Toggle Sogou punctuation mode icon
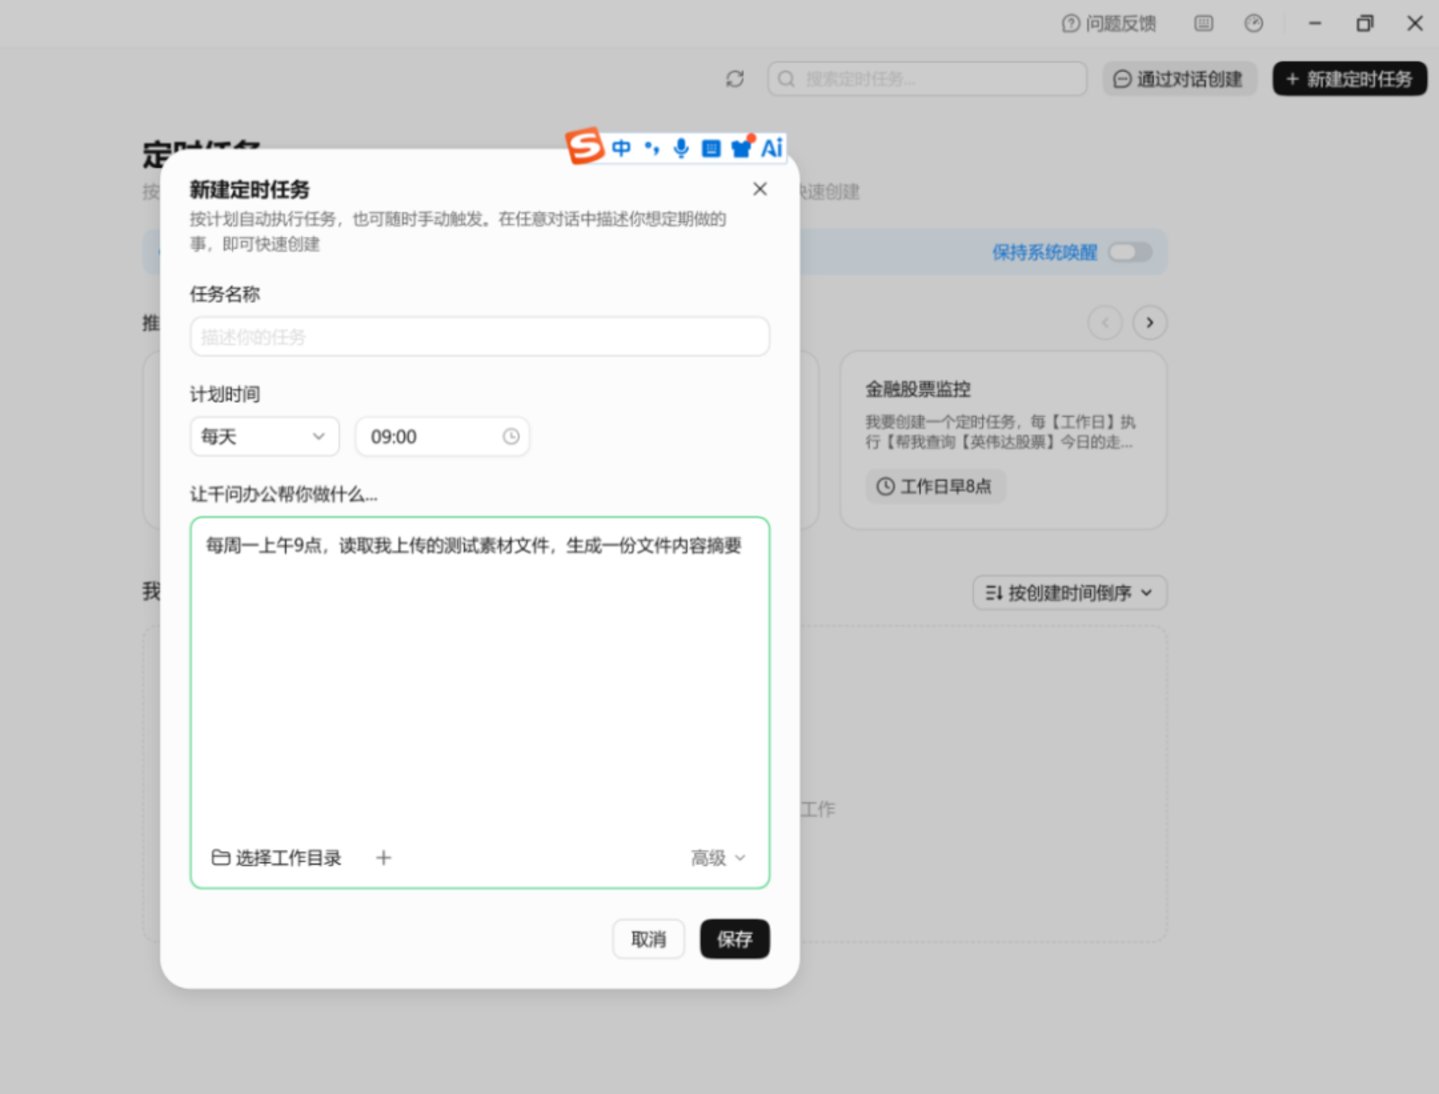The image size is (1439, 1094). pyautogui.click(x=652, y=148)
